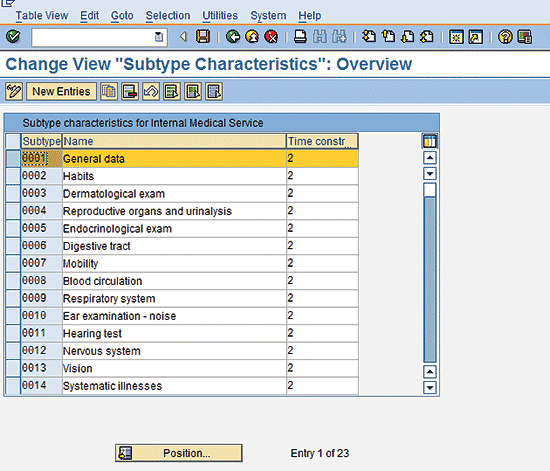This screenshot has width=550, height=471.
Task: Click the yellow Help question mark icon
Action: (505, 36)
